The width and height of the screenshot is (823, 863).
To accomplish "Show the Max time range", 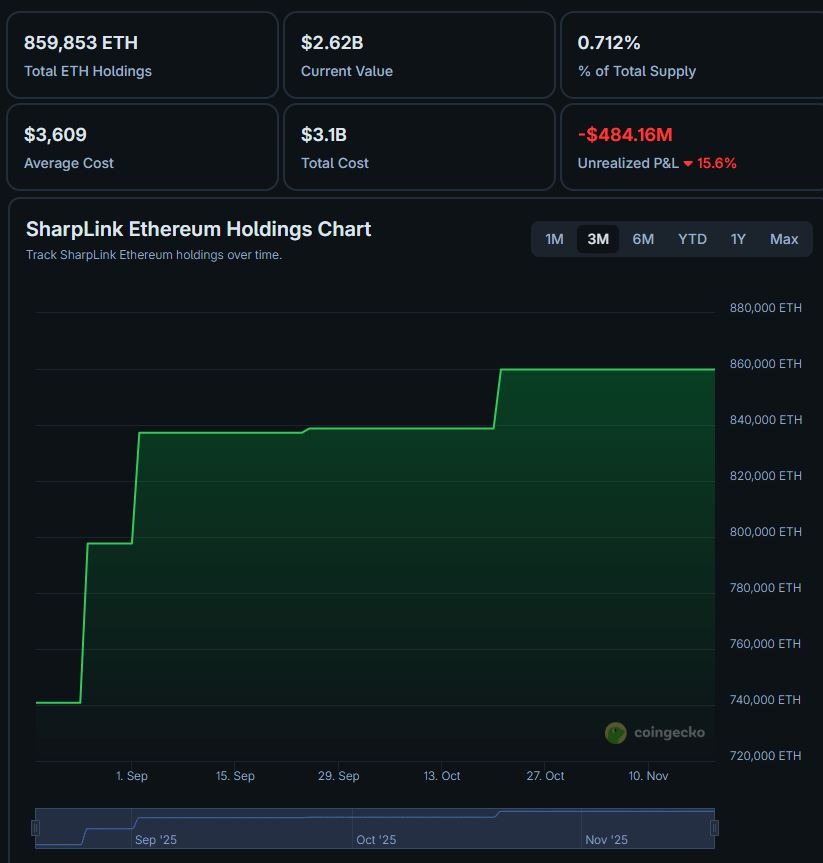I will pos(784,239).
